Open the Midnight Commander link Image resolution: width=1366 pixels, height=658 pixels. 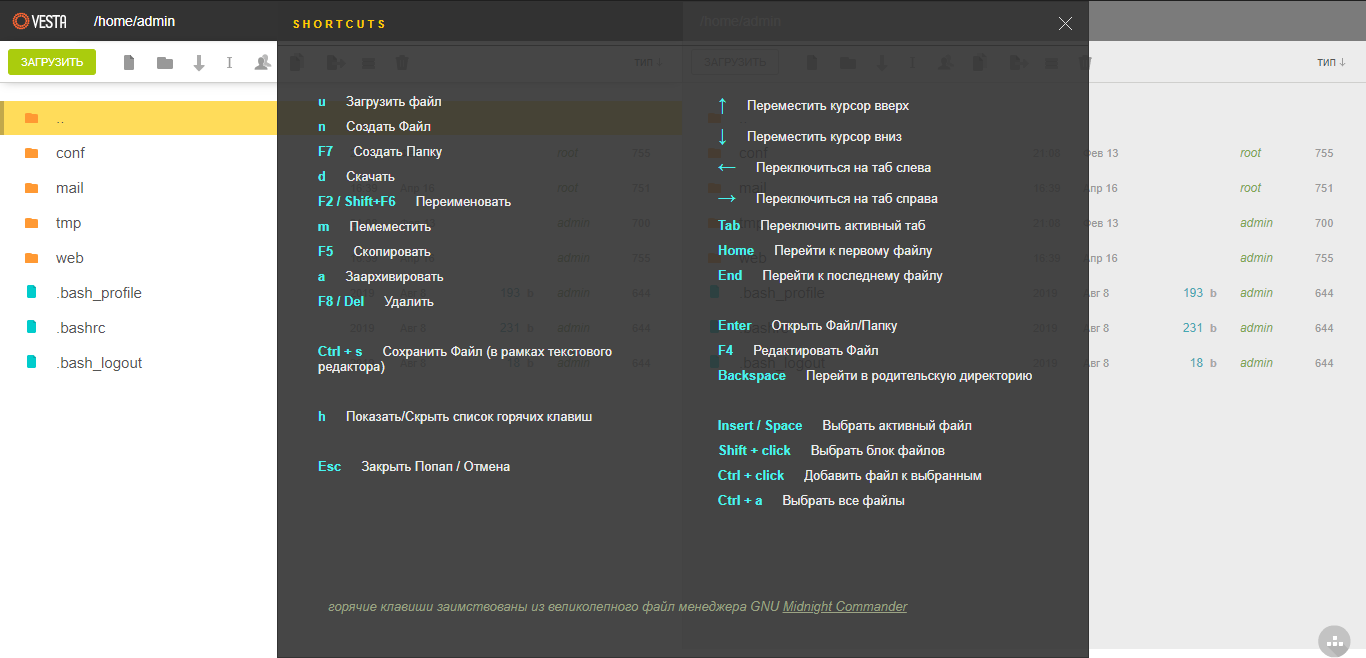point(845,606)
